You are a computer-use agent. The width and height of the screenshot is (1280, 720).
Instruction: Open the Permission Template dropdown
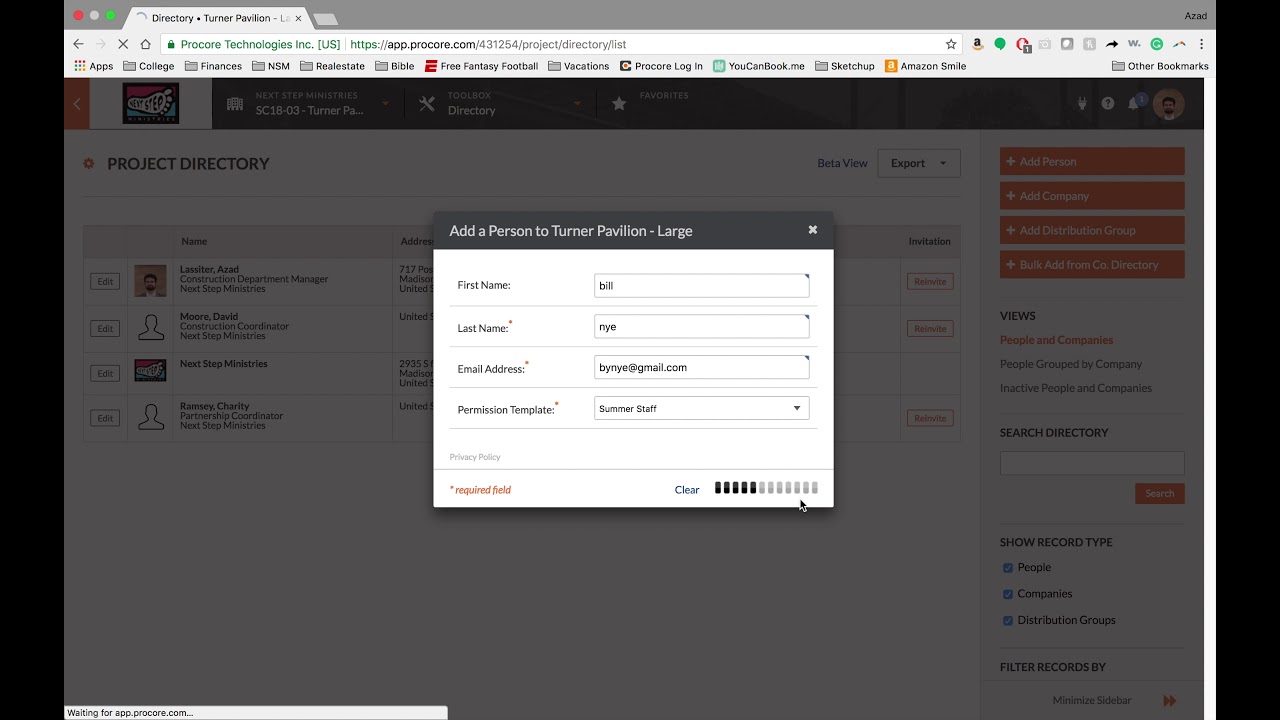701,408
